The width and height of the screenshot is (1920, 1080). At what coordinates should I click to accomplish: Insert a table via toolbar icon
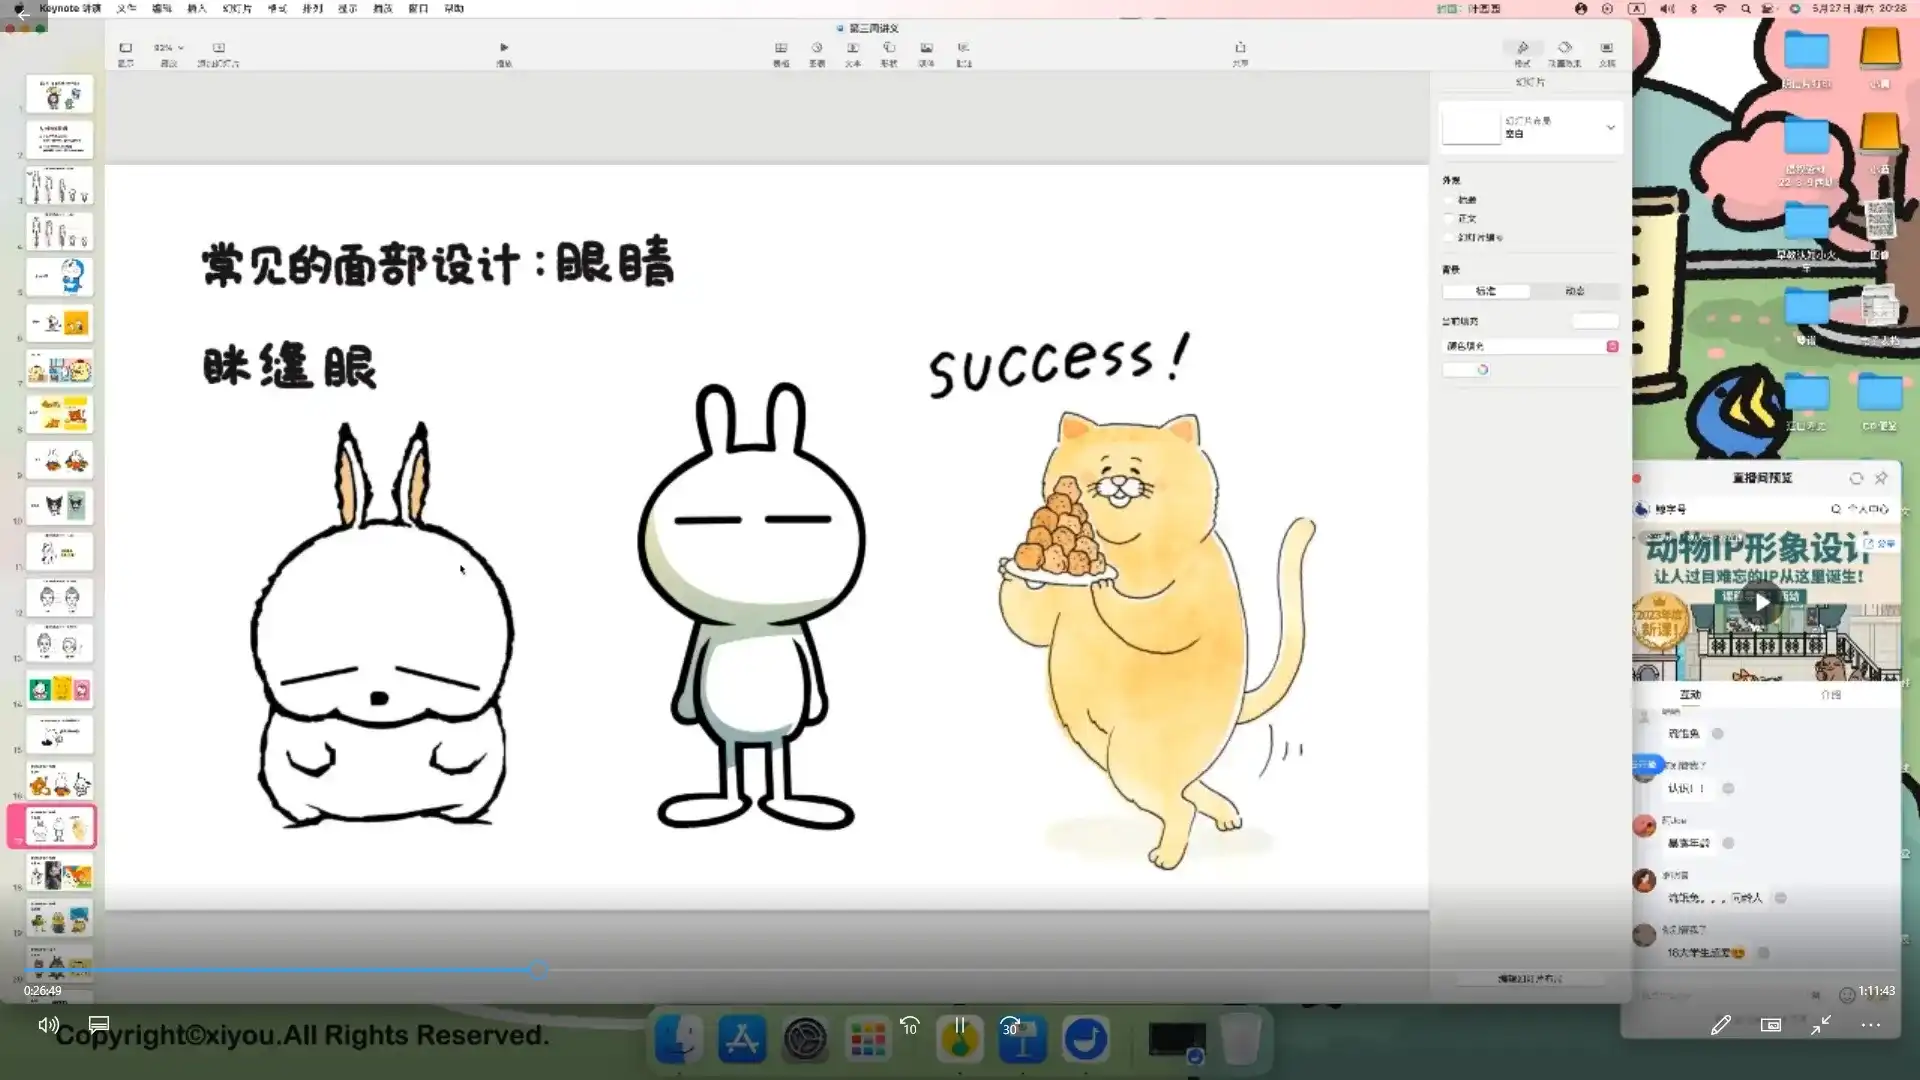(x=781, y=48)
